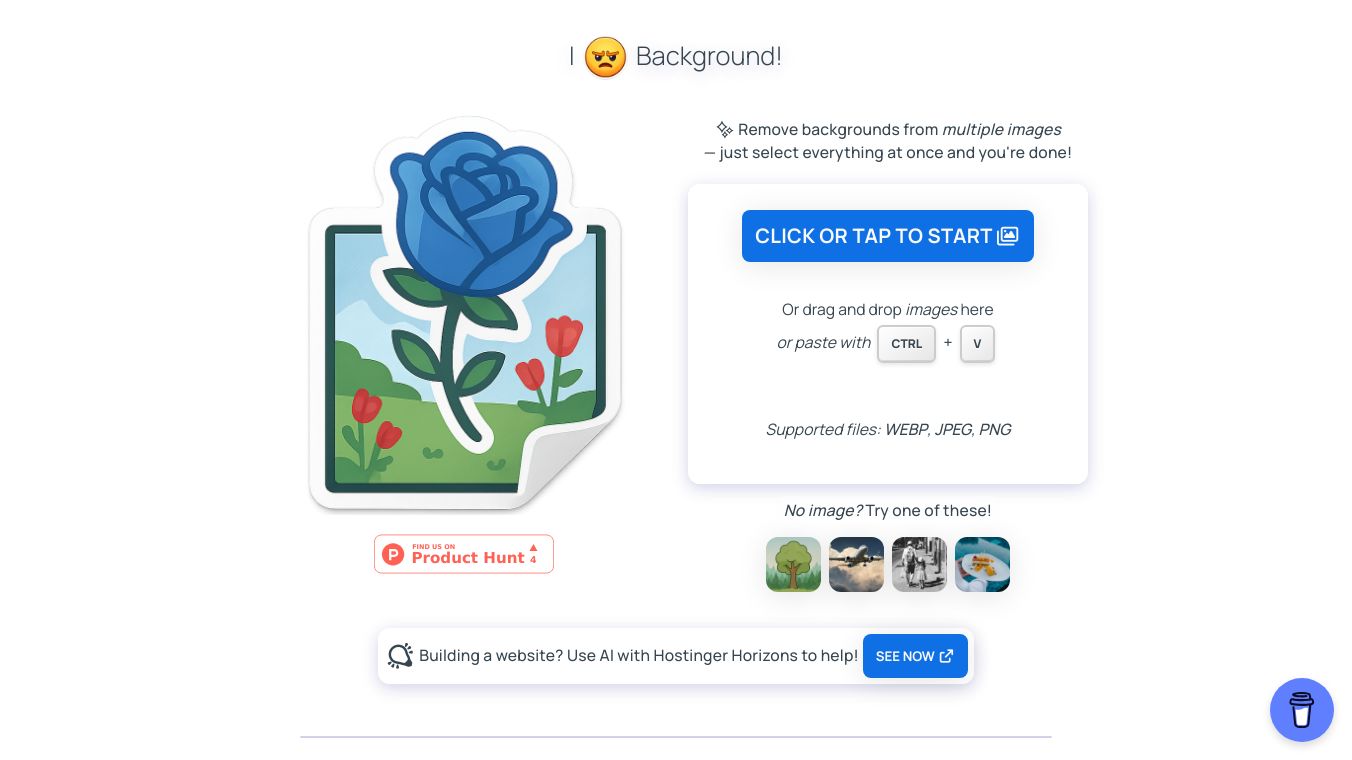Click the angry face emoji in the title
The image size is (1352, 760).
[605, 57]
